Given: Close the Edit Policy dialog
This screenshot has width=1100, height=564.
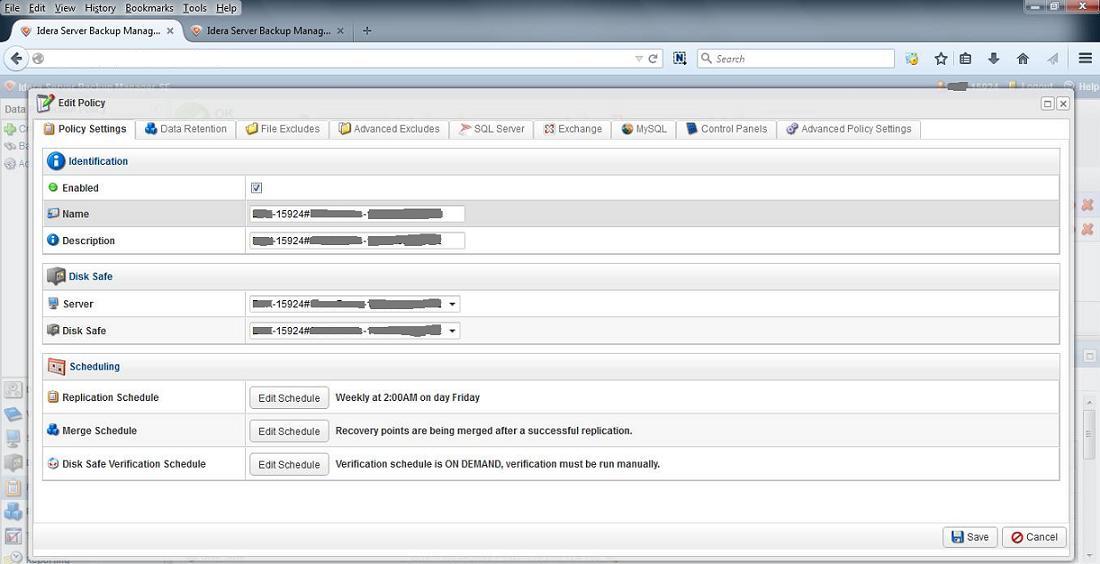Looking at the screenshot, I should (1063, 104).
